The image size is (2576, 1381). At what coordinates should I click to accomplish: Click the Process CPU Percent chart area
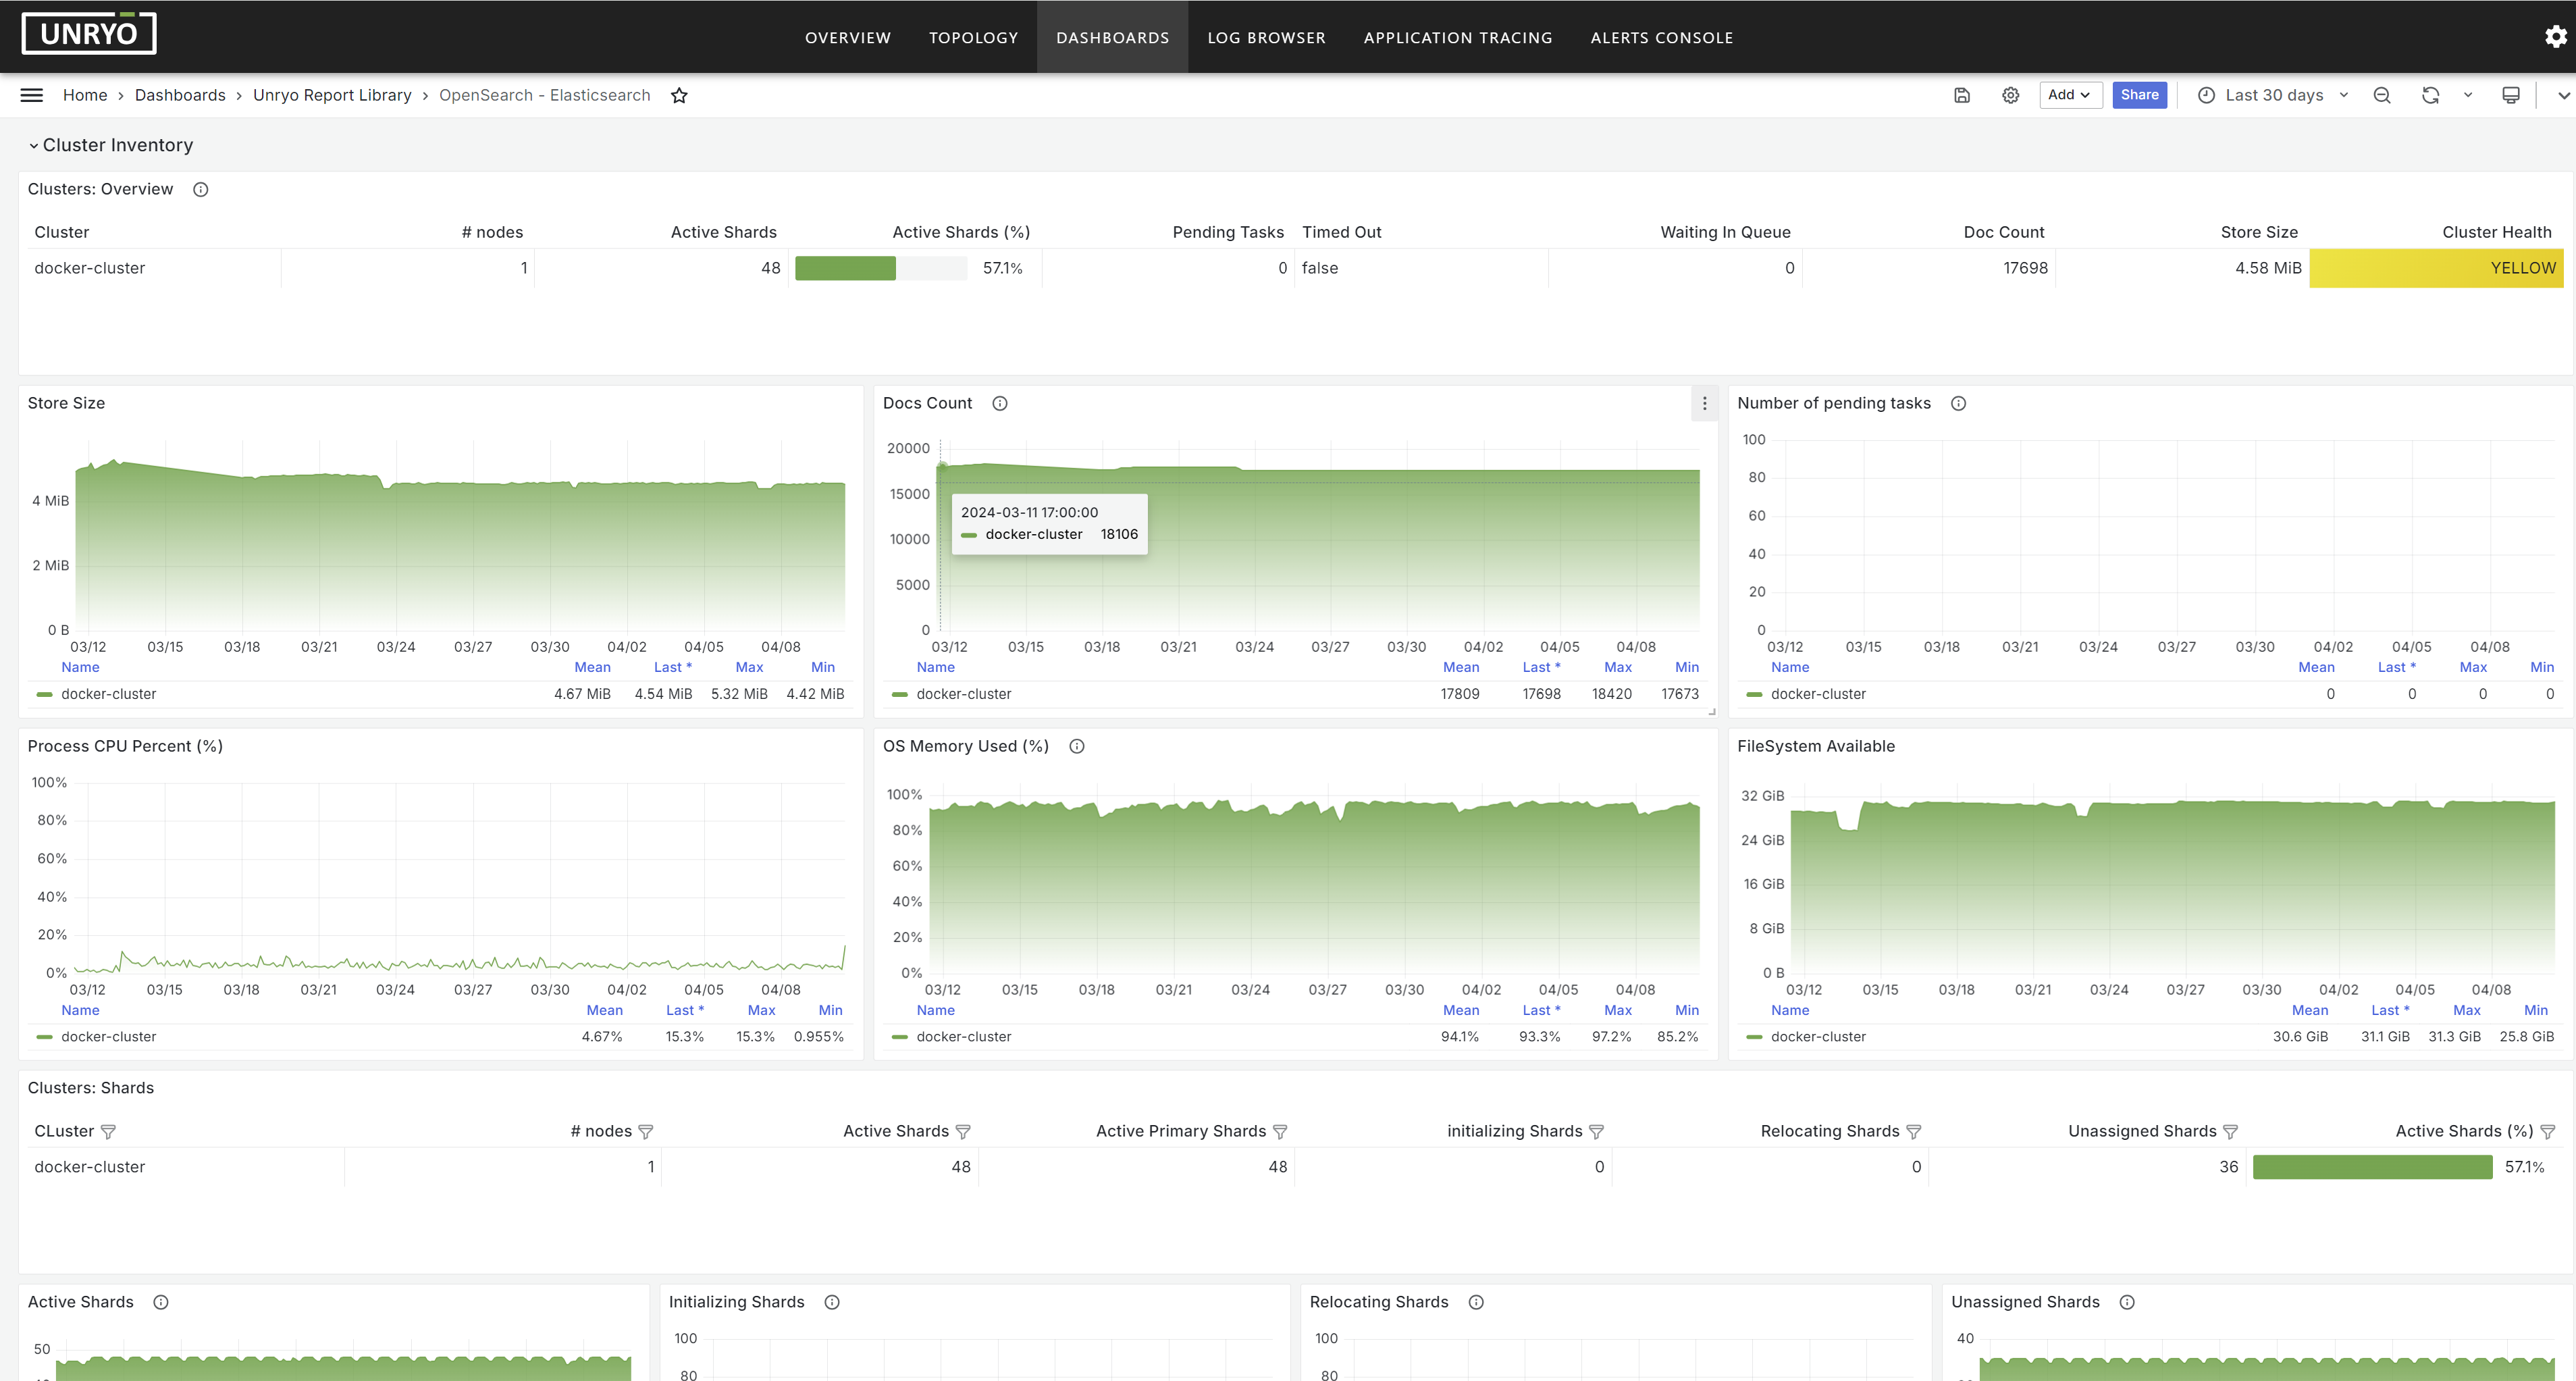click(460, 877)
